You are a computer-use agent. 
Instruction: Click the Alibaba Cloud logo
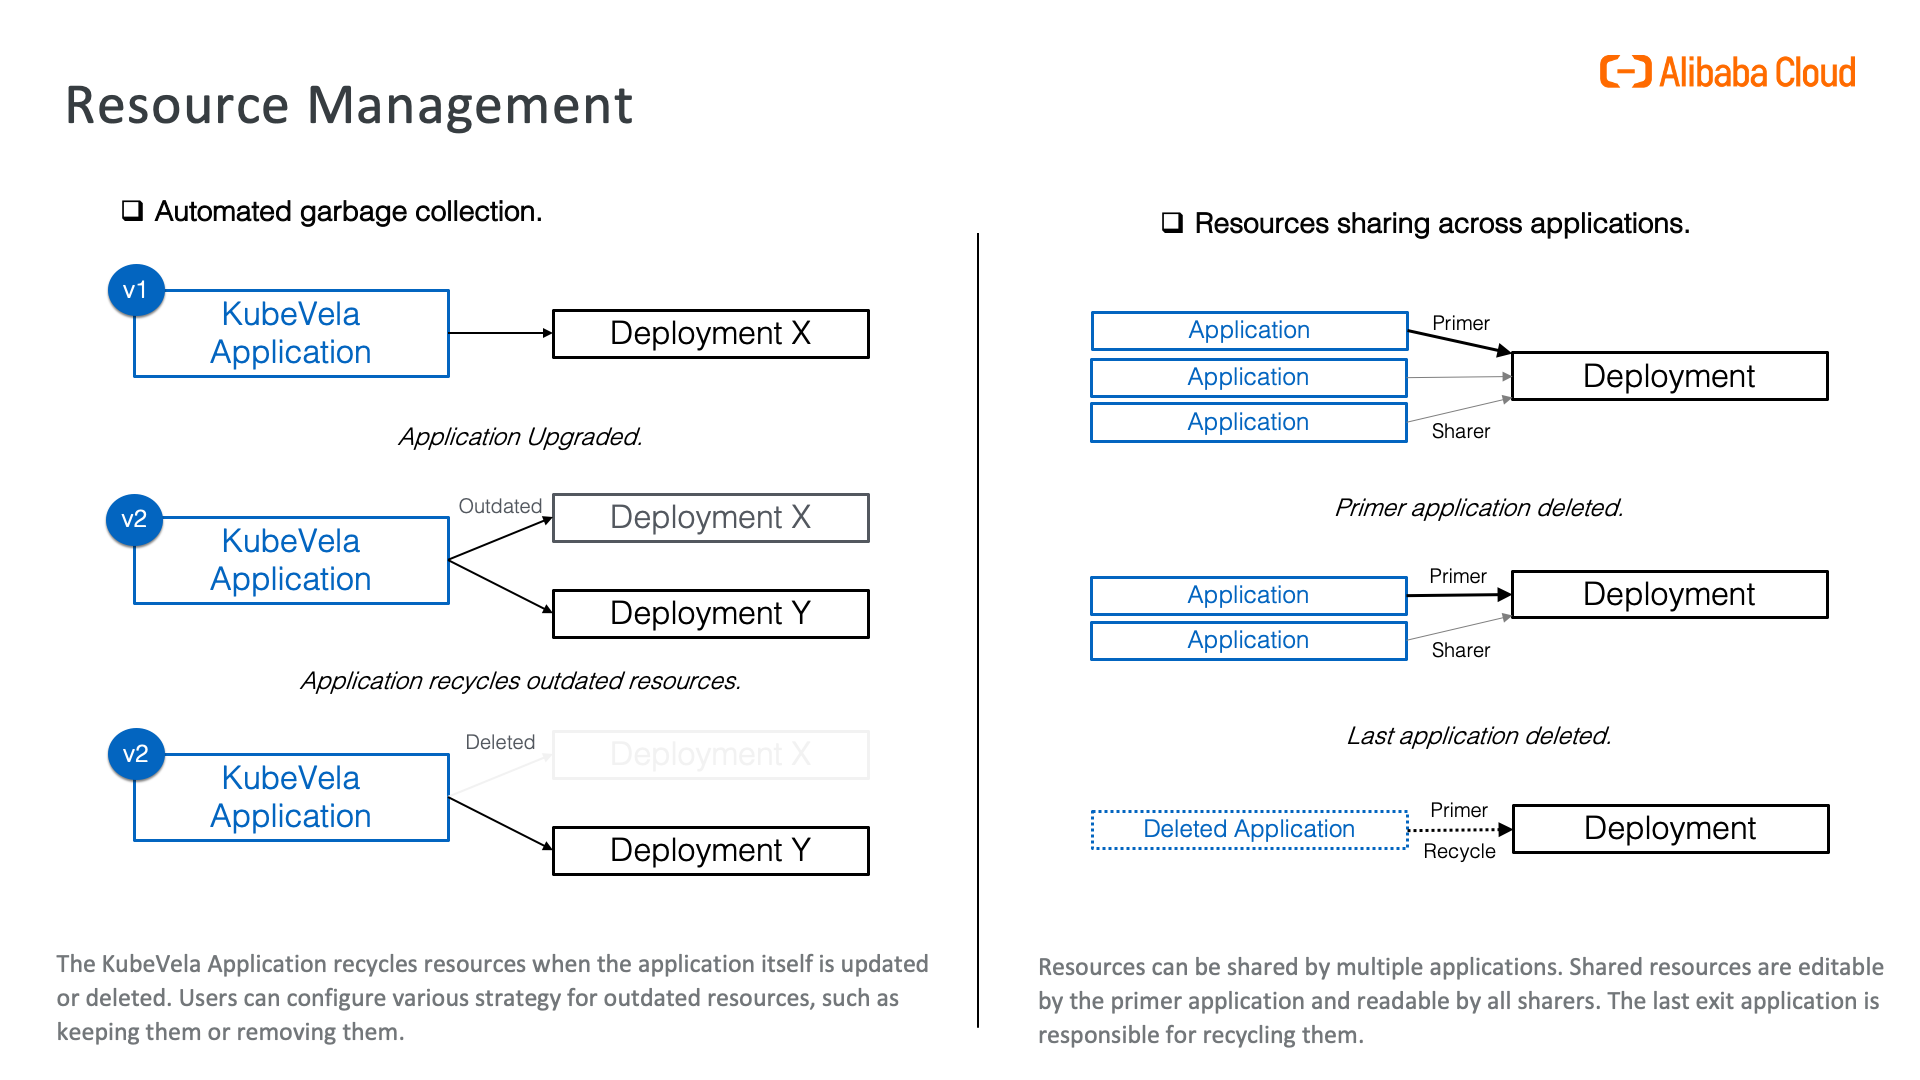click(x=1727, y=72)
